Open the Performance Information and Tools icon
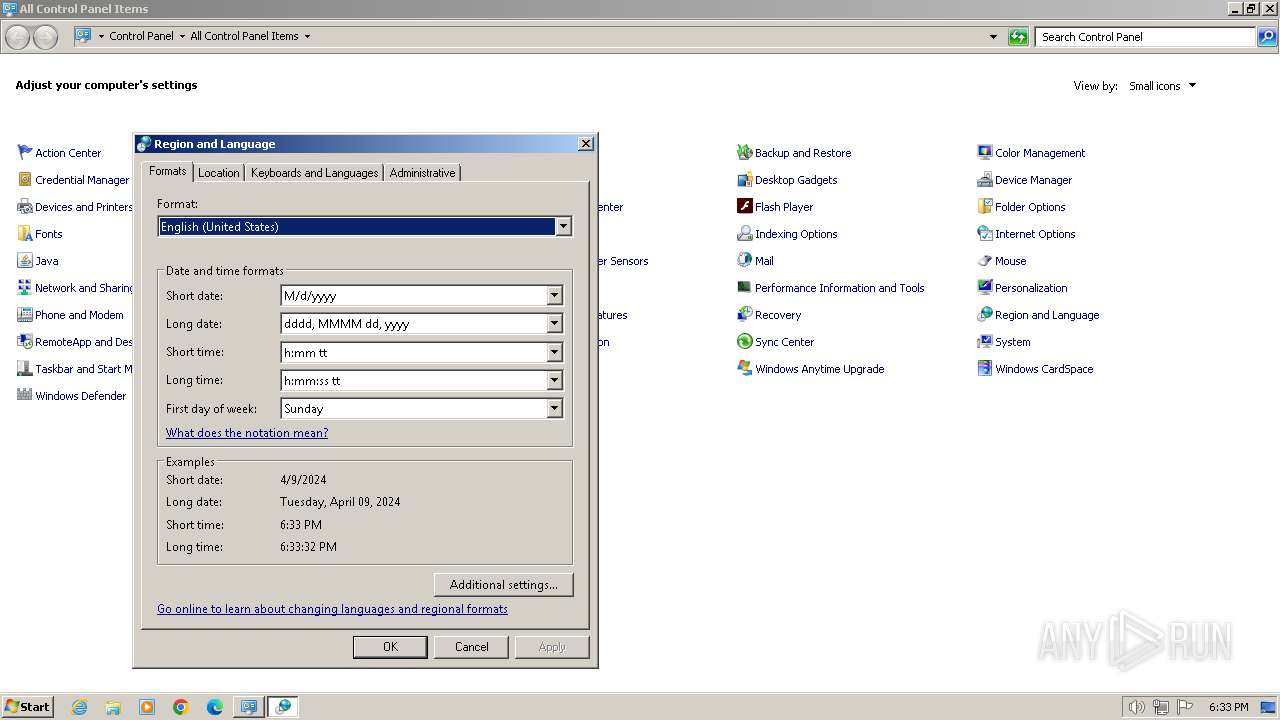 [x=744, y=288]
